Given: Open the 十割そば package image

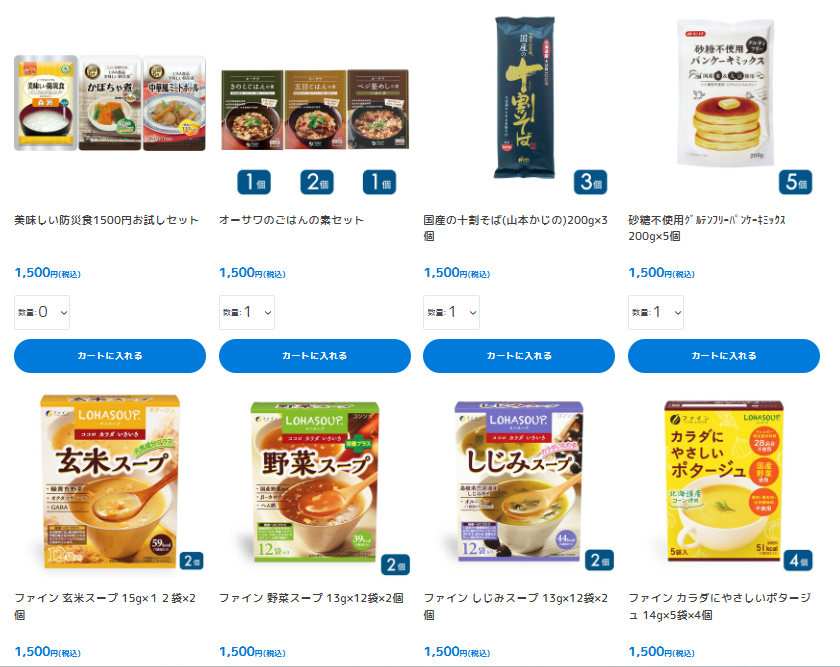Looking at the screenshot, I should click(524, 96).
